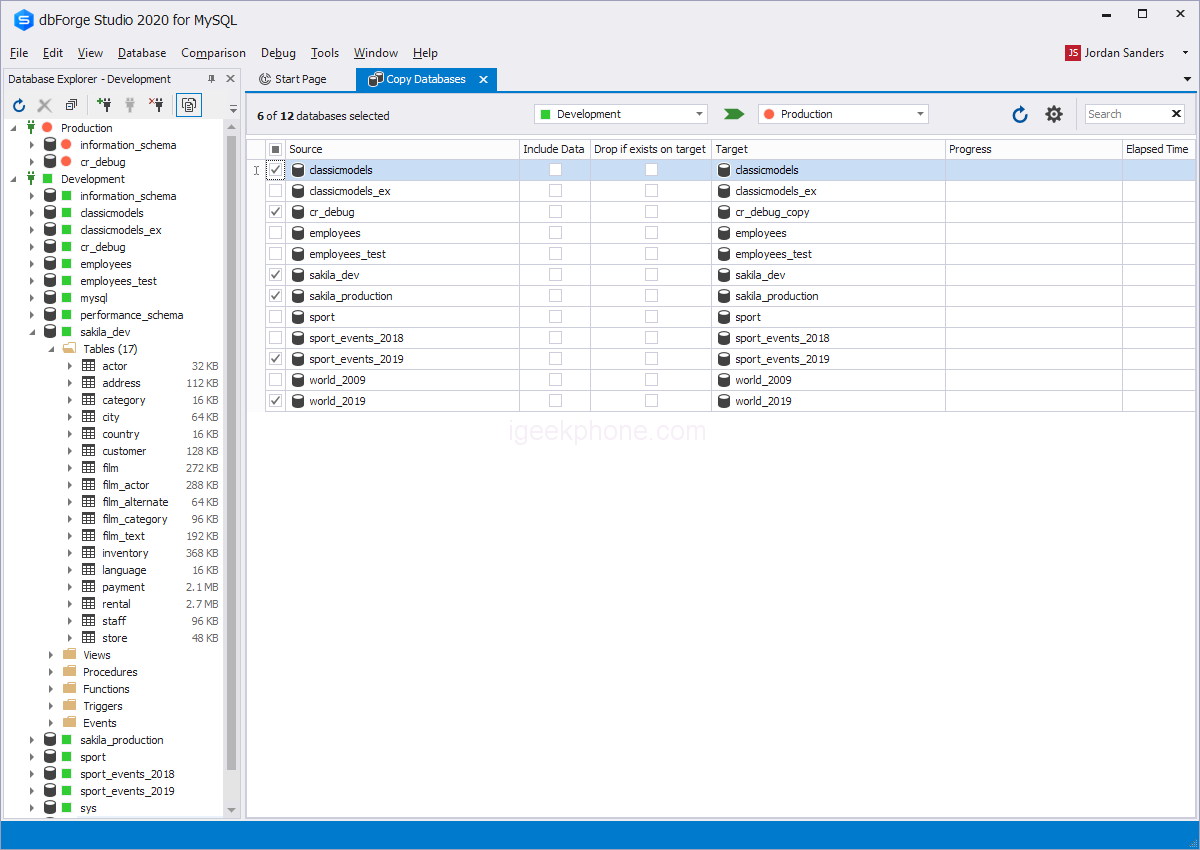Click the highlighted copy databases explorer icon
1200x850 pixels.
click(189, 104)
